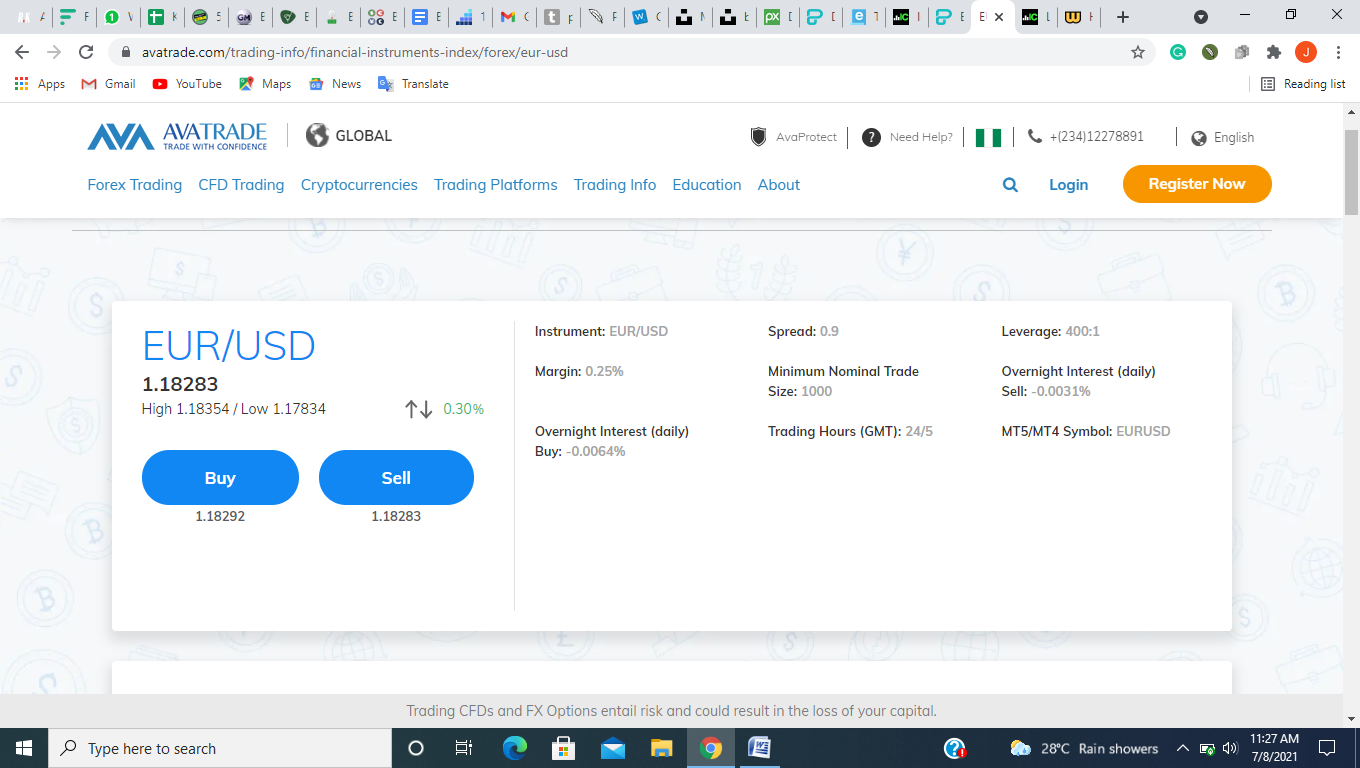Open Microsoft Store from the taskbar
The width and height of the screenshot is (1360, 768).
(564, 748)
